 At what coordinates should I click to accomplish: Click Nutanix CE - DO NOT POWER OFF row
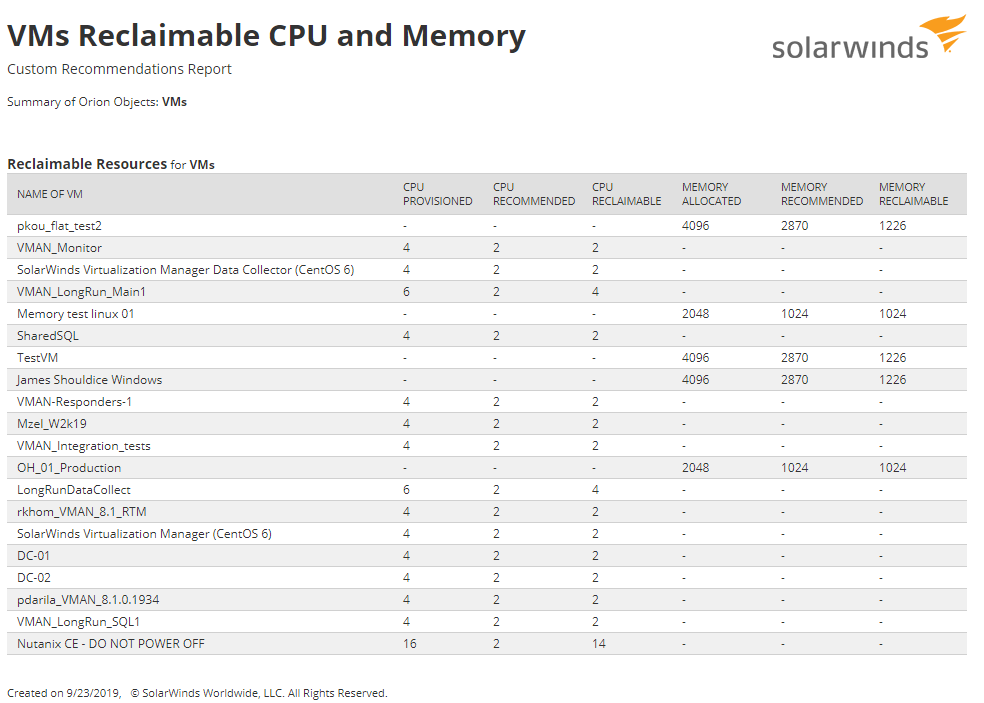(111, 644)
